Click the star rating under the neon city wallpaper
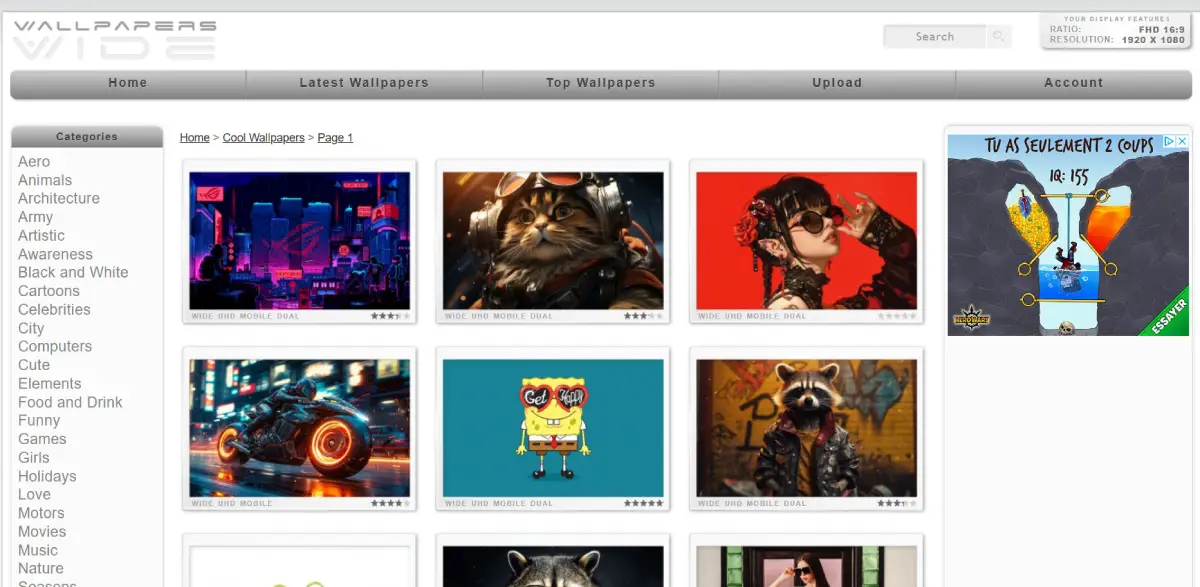The width and height of the screenshot is (1200, 587). (390, 316)
